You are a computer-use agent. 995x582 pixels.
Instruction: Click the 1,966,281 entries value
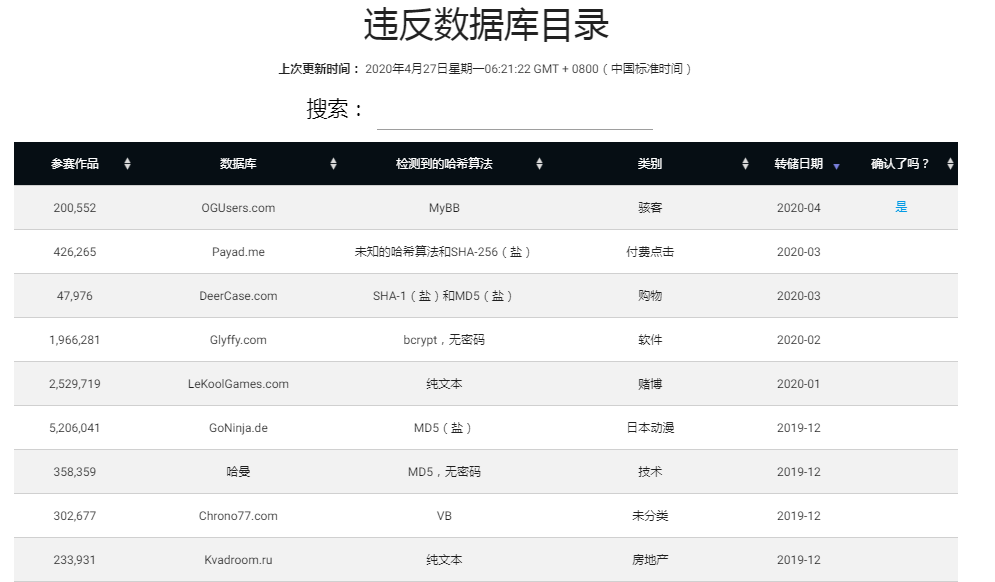[75, 340]
